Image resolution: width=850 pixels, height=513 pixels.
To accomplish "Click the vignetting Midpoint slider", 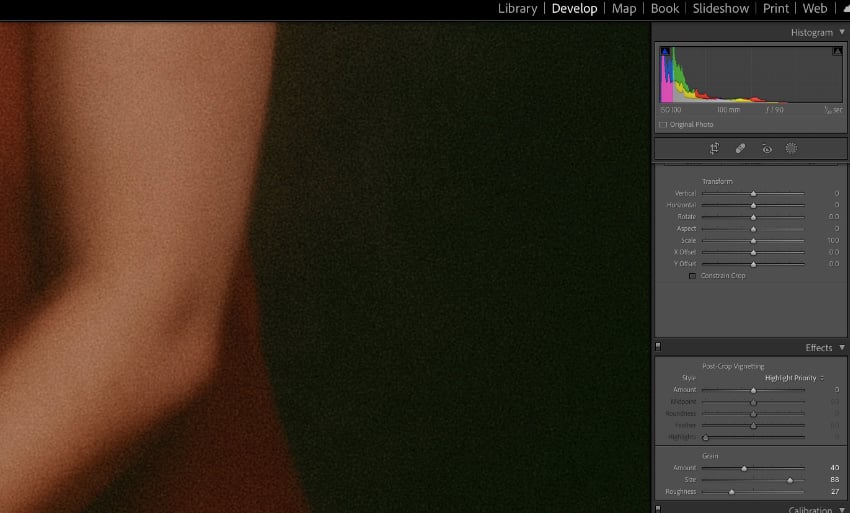I will pos(753,402).
